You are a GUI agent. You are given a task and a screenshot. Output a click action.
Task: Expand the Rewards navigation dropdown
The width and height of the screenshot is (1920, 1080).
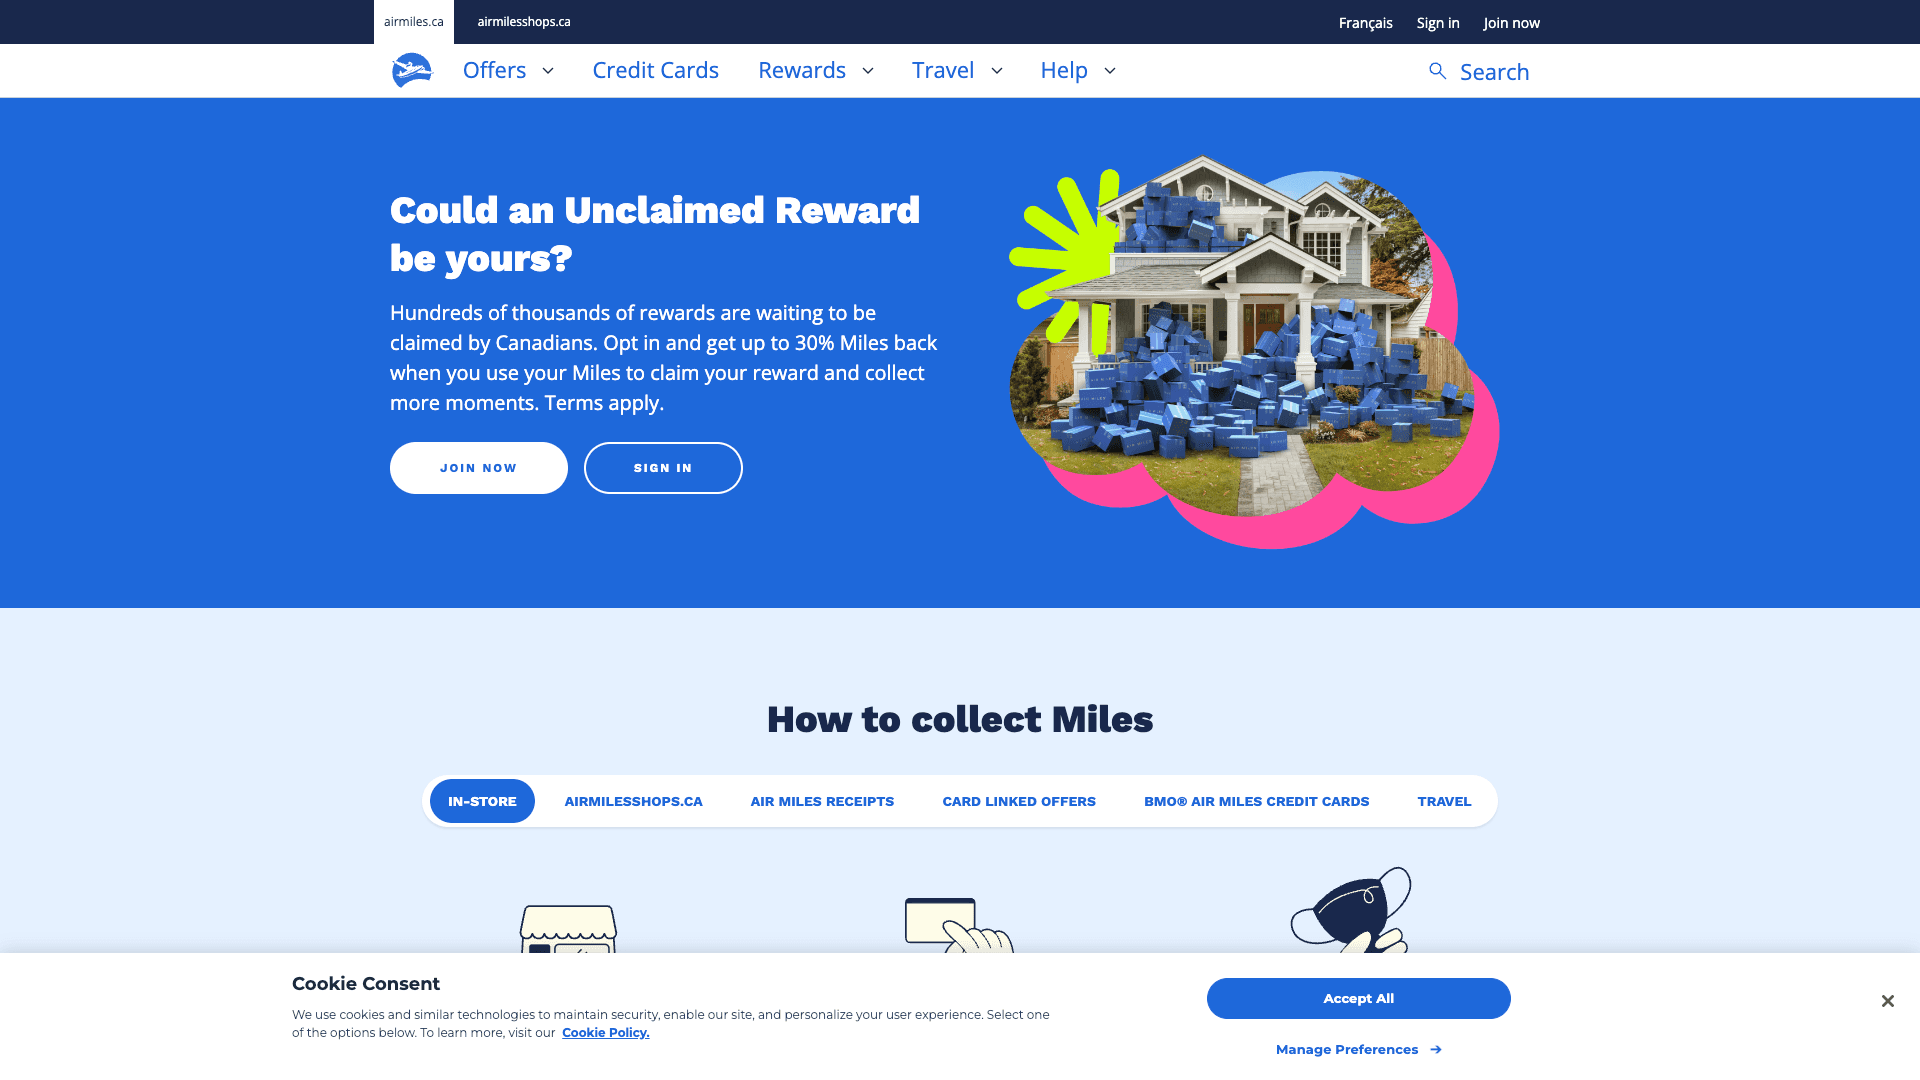pyautogui.click(x=816, y=70)
